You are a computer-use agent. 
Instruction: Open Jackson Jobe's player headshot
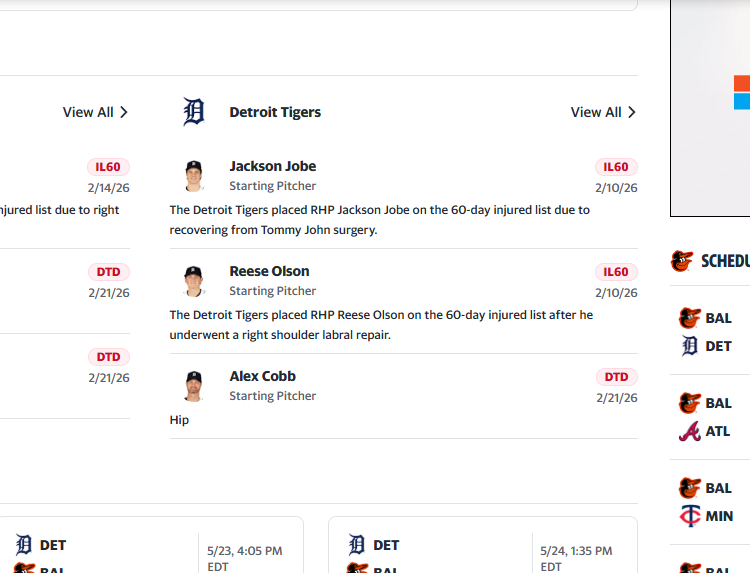click(x=194, y=176)
